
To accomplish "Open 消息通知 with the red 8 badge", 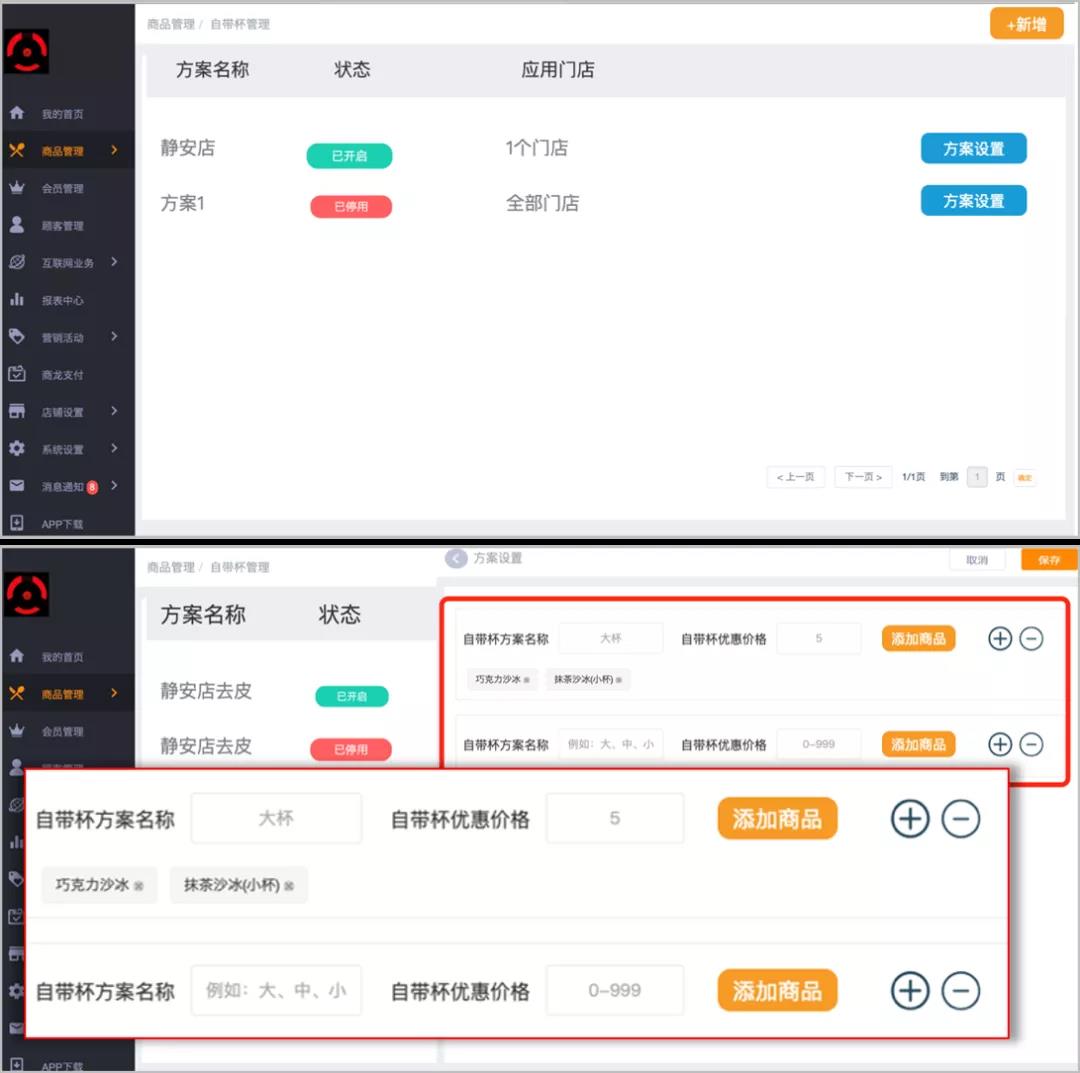I will 62,486.
